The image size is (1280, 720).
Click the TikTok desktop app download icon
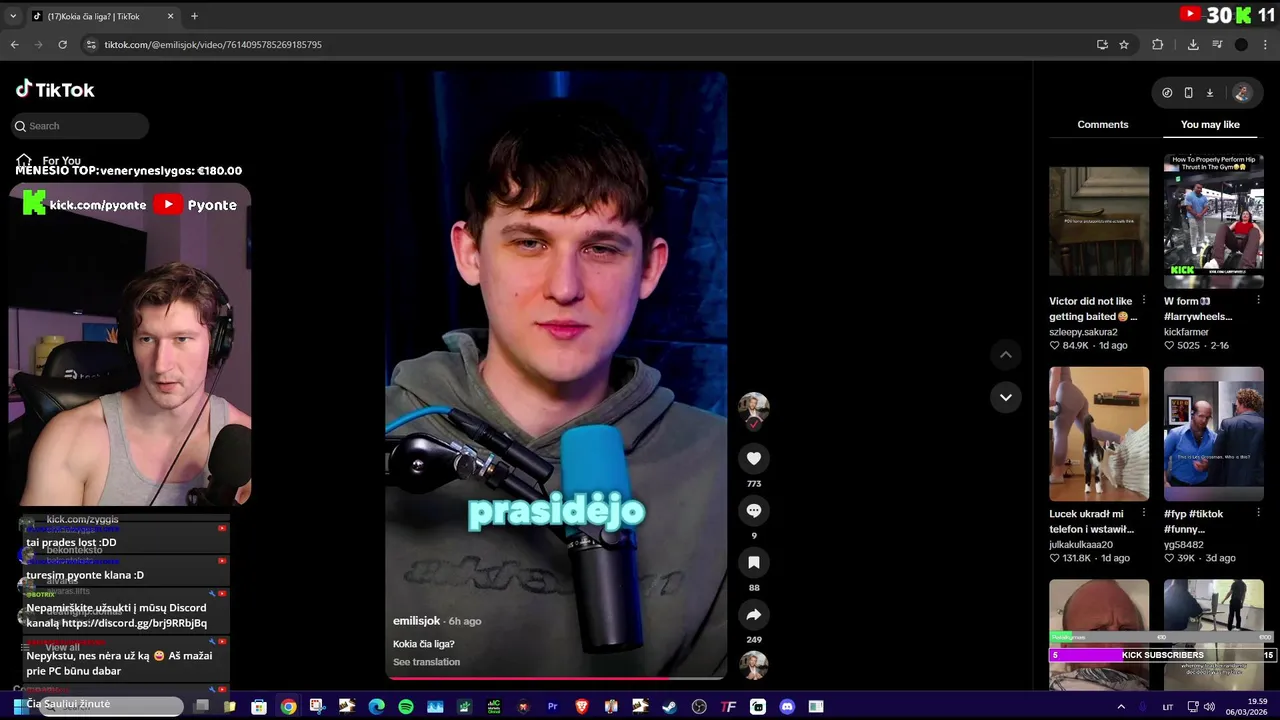pos(1209,92)
